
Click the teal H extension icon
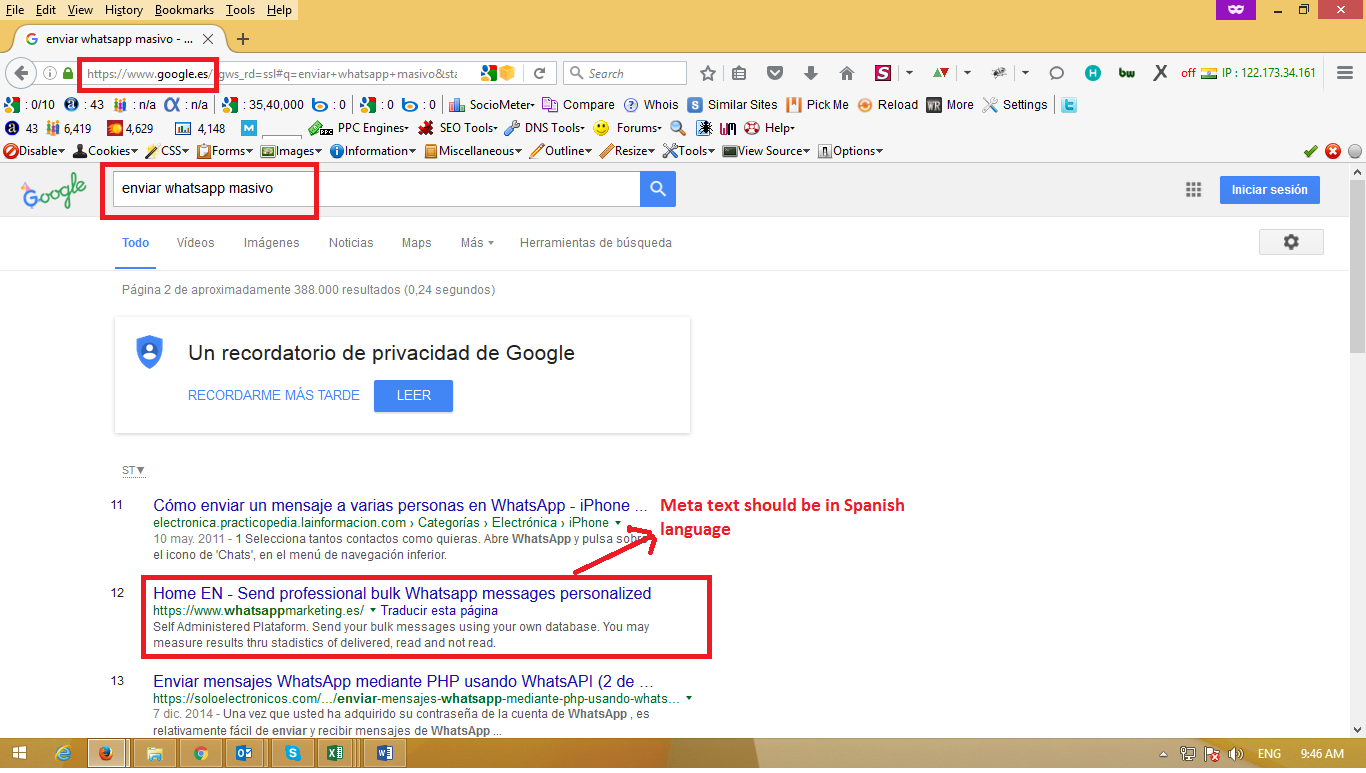click(1093, 73)
